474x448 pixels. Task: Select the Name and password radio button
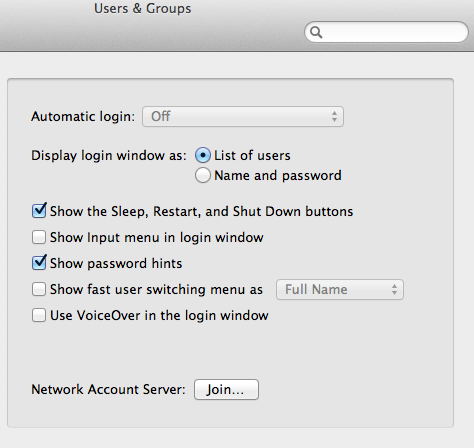pyautogui.click(x=203, y=175)
